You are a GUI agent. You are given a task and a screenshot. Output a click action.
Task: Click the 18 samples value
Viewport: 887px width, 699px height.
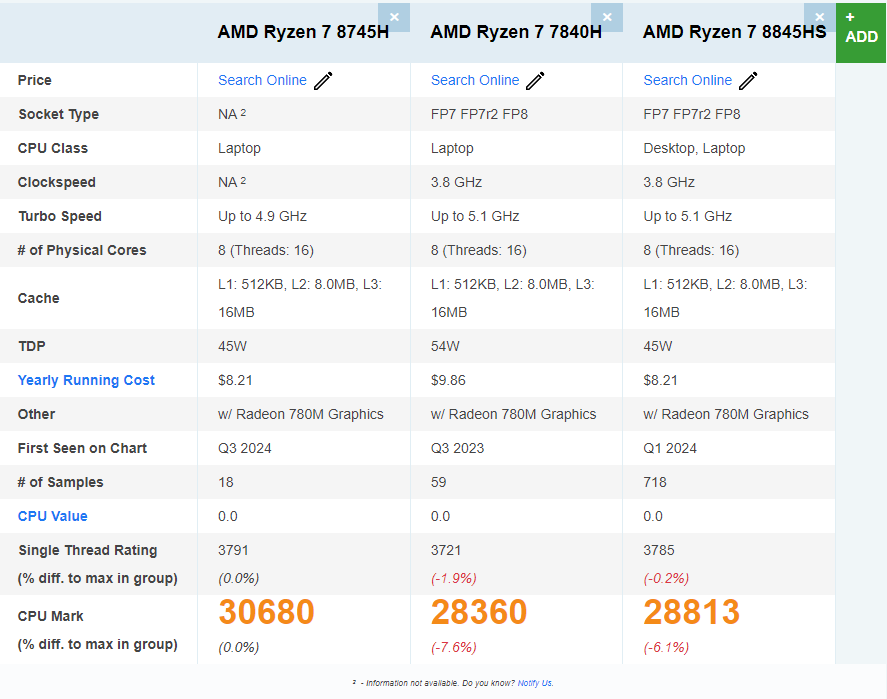(x=226, y=482)
